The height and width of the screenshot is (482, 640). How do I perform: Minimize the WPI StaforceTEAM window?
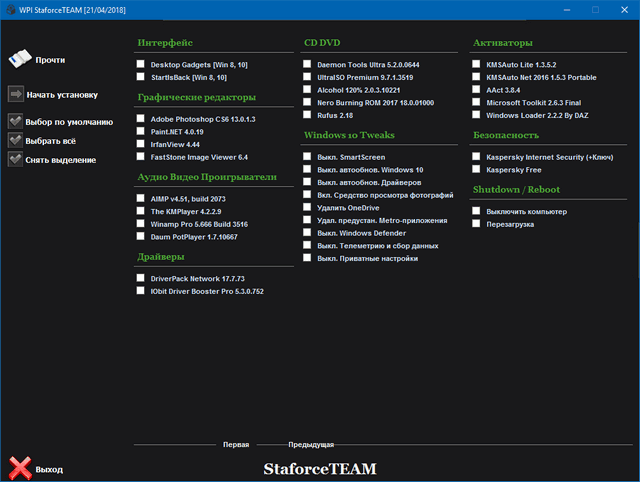(x=567, y=10)
